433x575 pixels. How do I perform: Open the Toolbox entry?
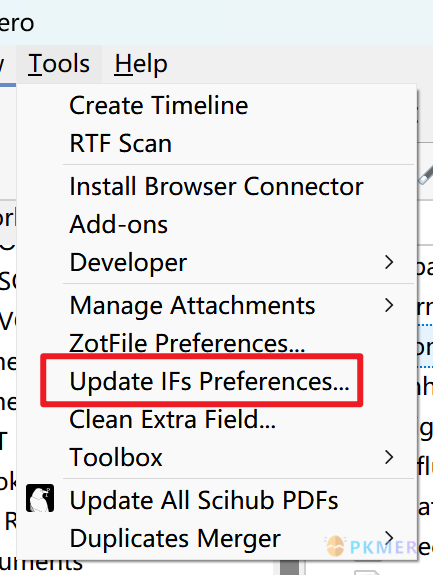coord(116,457)
